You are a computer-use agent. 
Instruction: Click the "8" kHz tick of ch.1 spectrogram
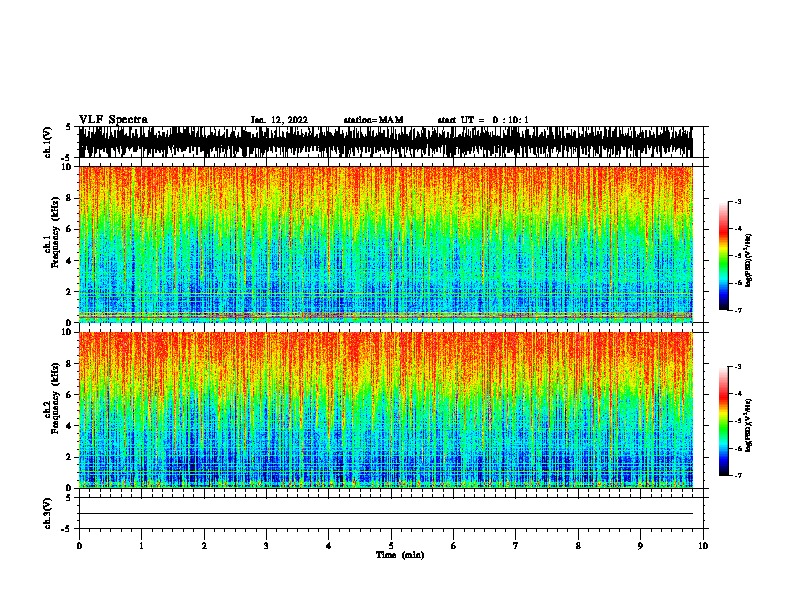click(x=69, y=198)
